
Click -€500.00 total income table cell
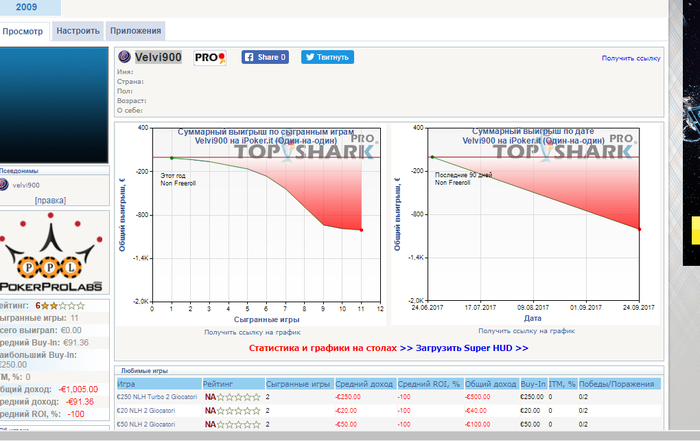coord(477,397)
